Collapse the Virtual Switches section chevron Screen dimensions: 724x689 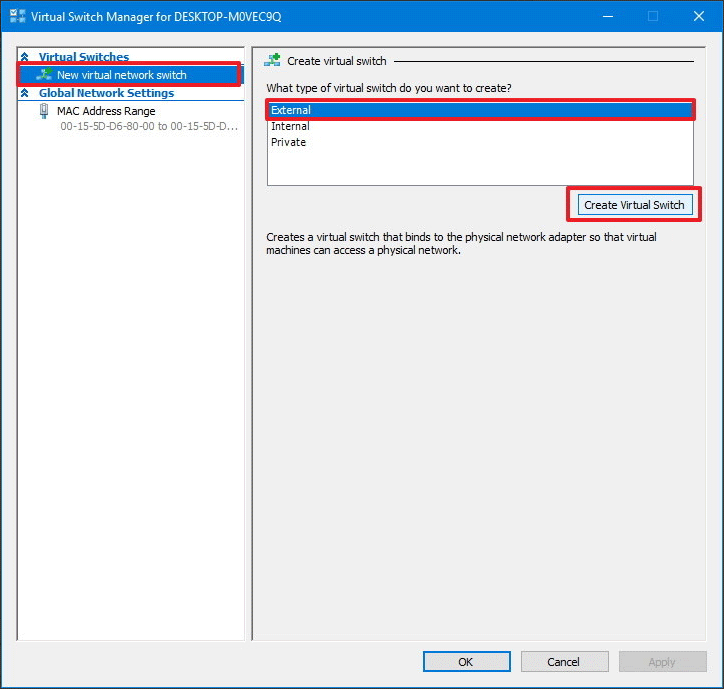[25, 57]
